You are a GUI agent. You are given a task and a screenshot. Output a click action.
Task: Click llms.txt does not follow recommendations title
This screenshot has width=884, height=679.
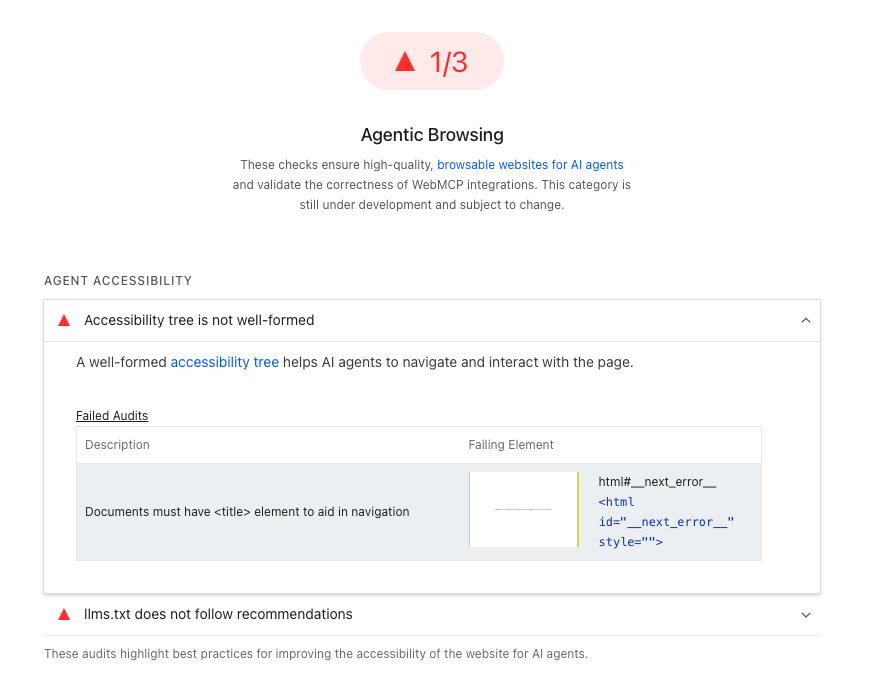pyautogui.click(x=218, y=614)
